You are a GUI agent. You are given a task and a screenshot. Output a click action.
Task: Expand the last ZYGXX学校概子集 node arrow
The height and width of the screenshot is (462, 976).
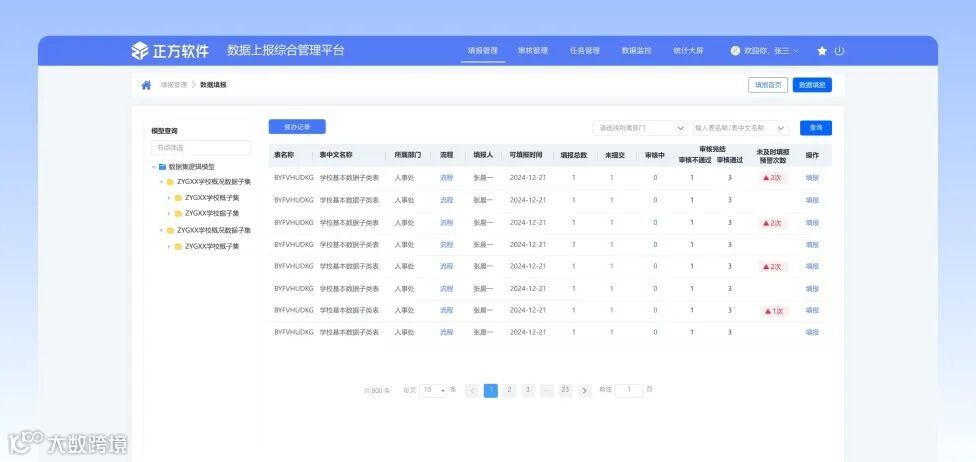(169, 247)
